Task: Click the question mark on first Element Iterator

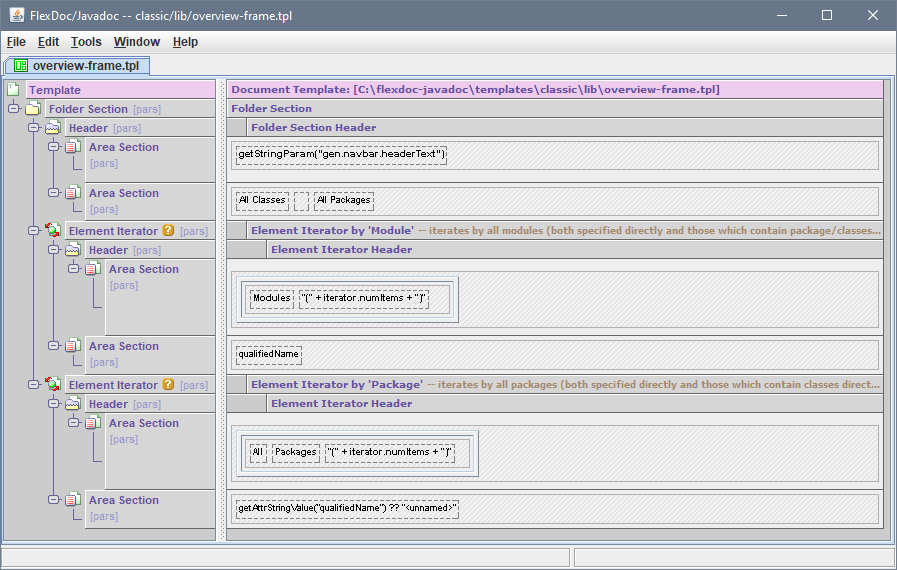Action: [x=168, y=231]
